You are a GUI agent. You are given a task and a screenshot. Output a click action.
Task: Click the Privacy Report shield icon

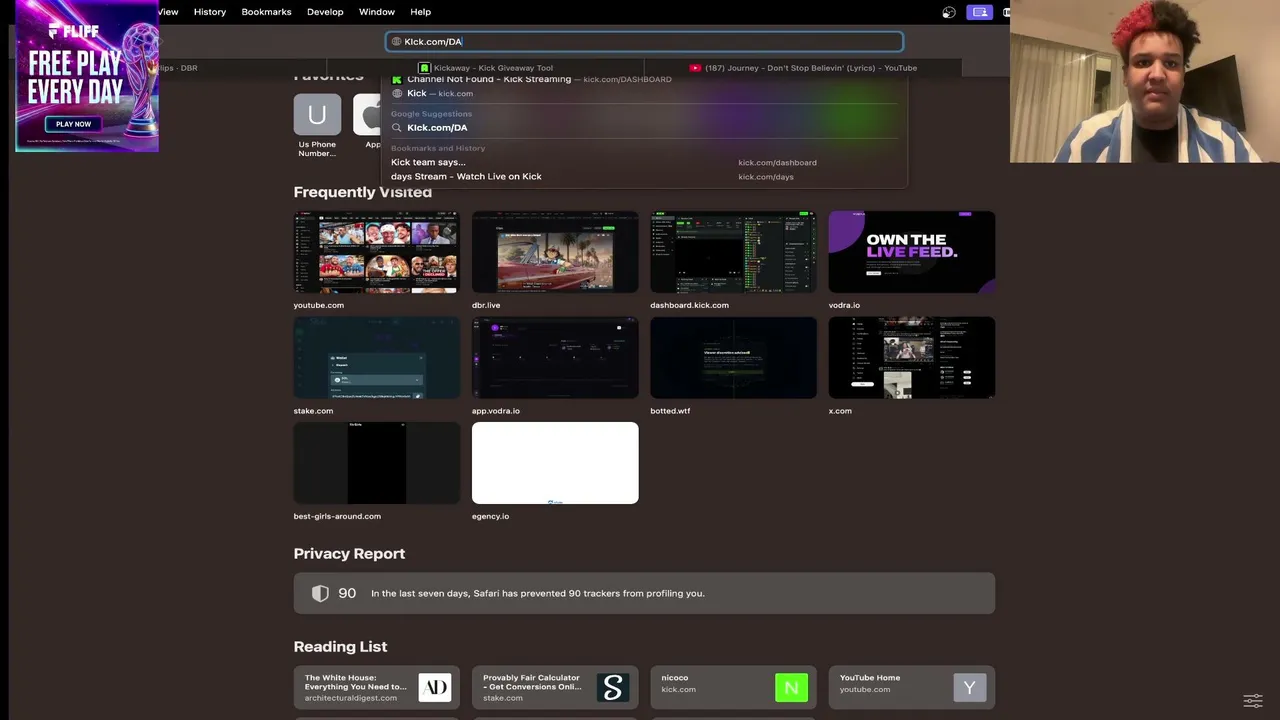coord(320,593)
